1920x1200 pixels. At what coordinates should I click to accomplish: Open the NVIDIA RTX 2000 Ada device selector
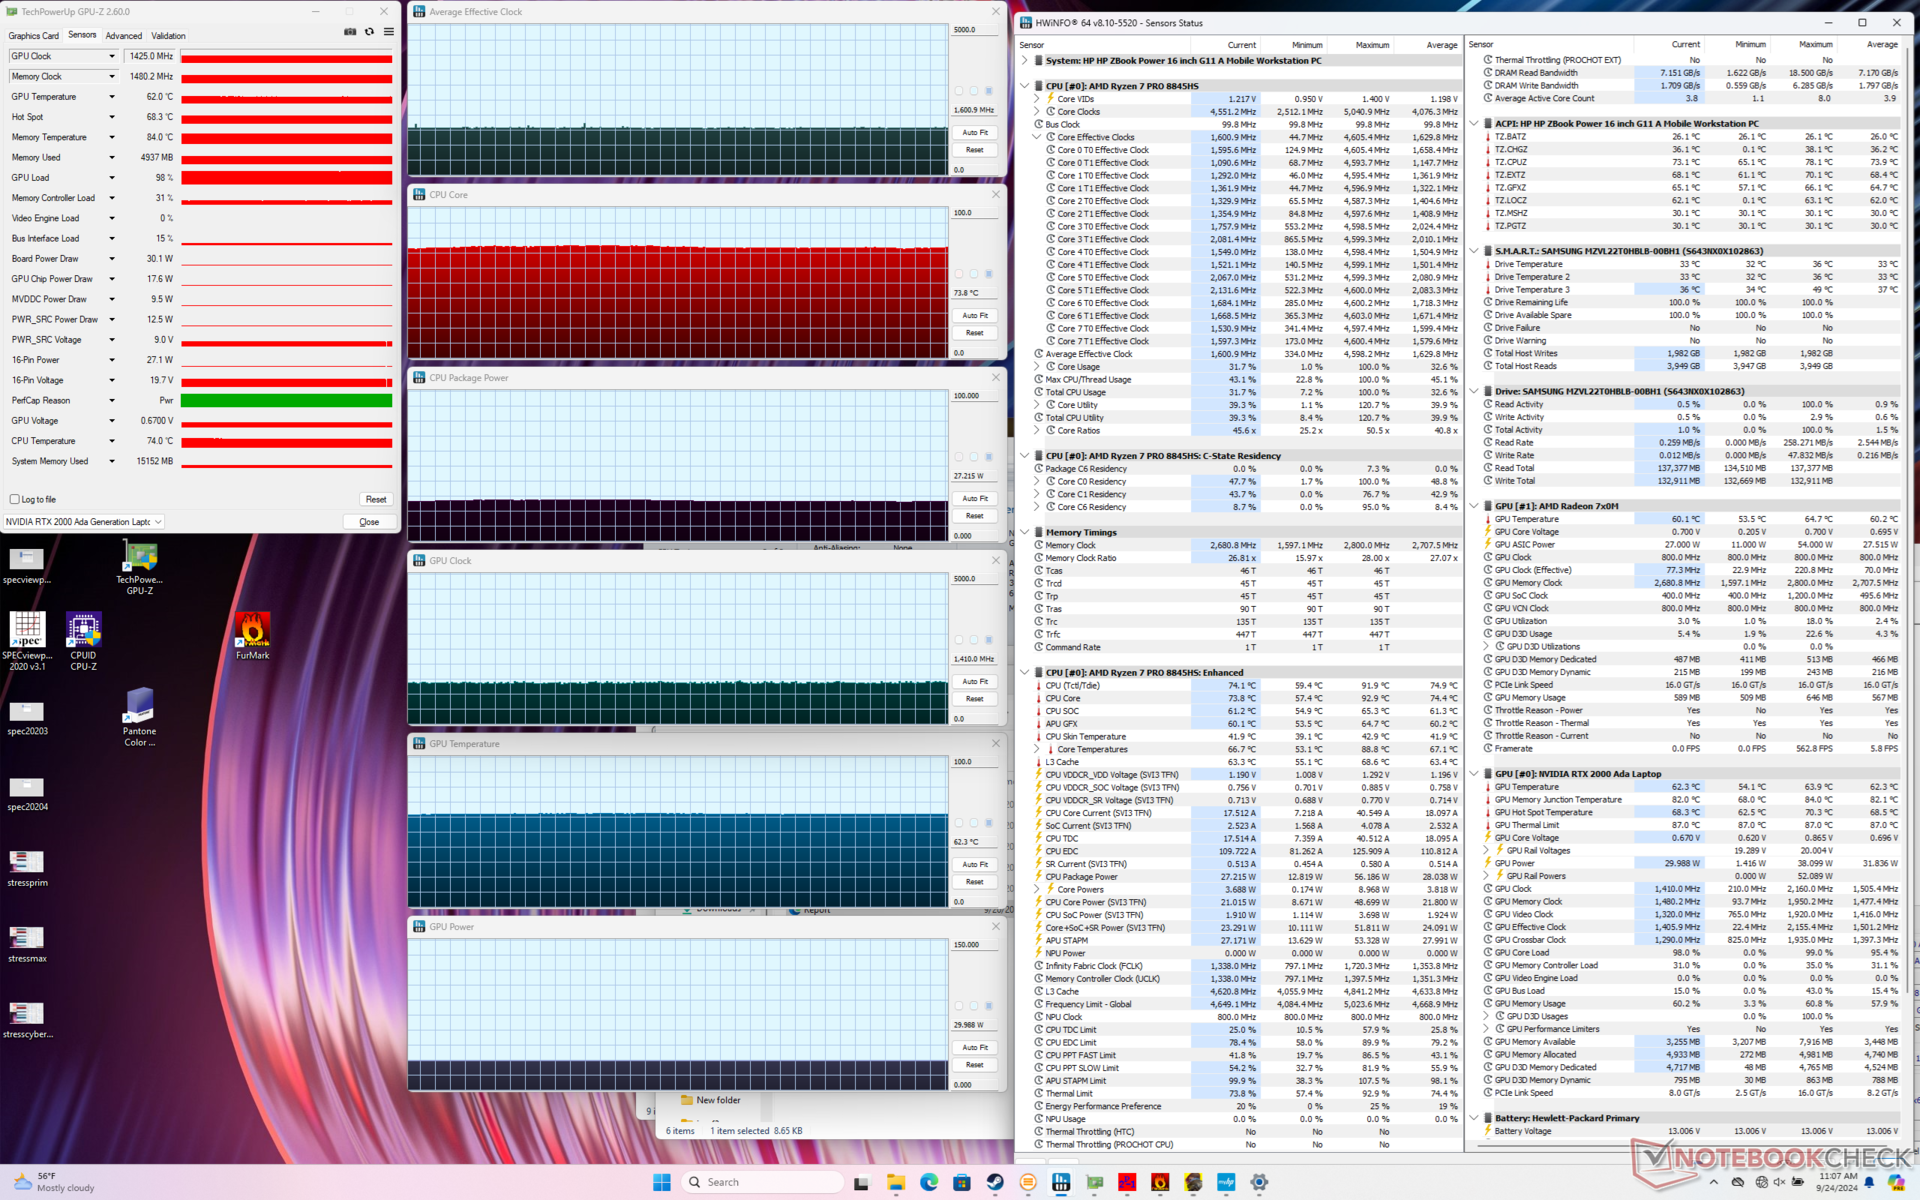click(x=84, y=522)
